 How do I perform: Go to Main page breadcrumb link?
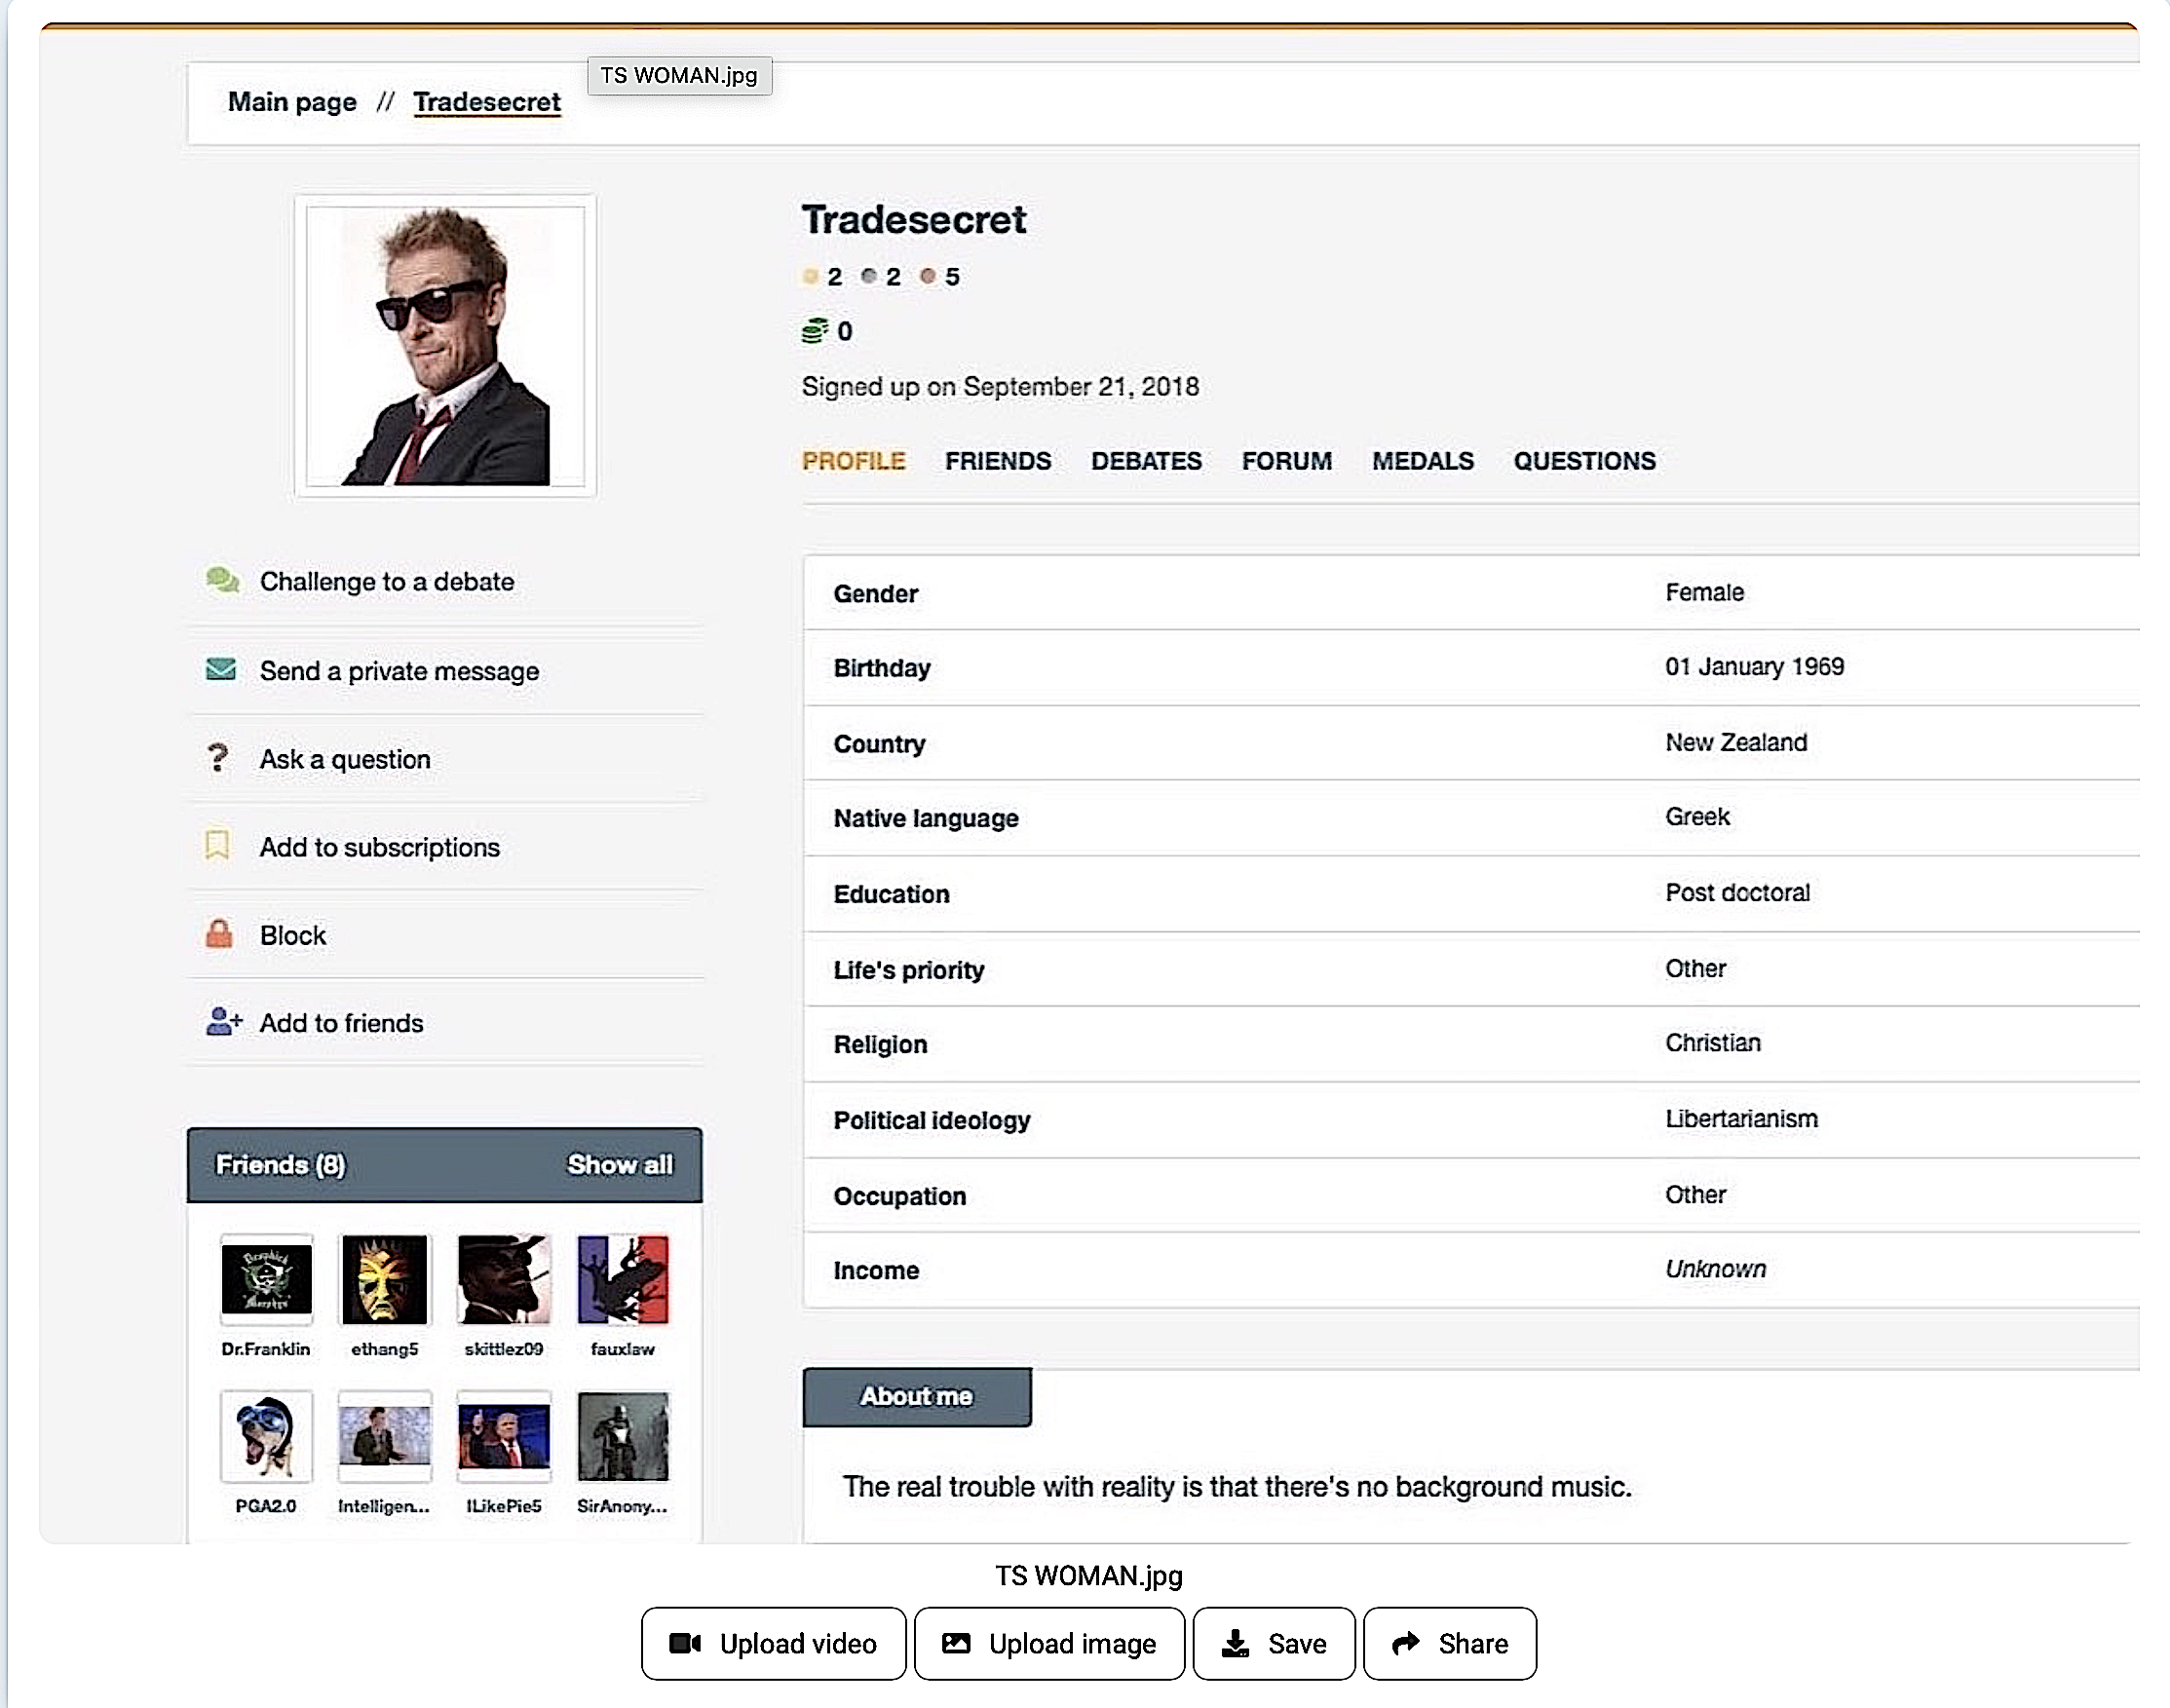coord(292,102)
